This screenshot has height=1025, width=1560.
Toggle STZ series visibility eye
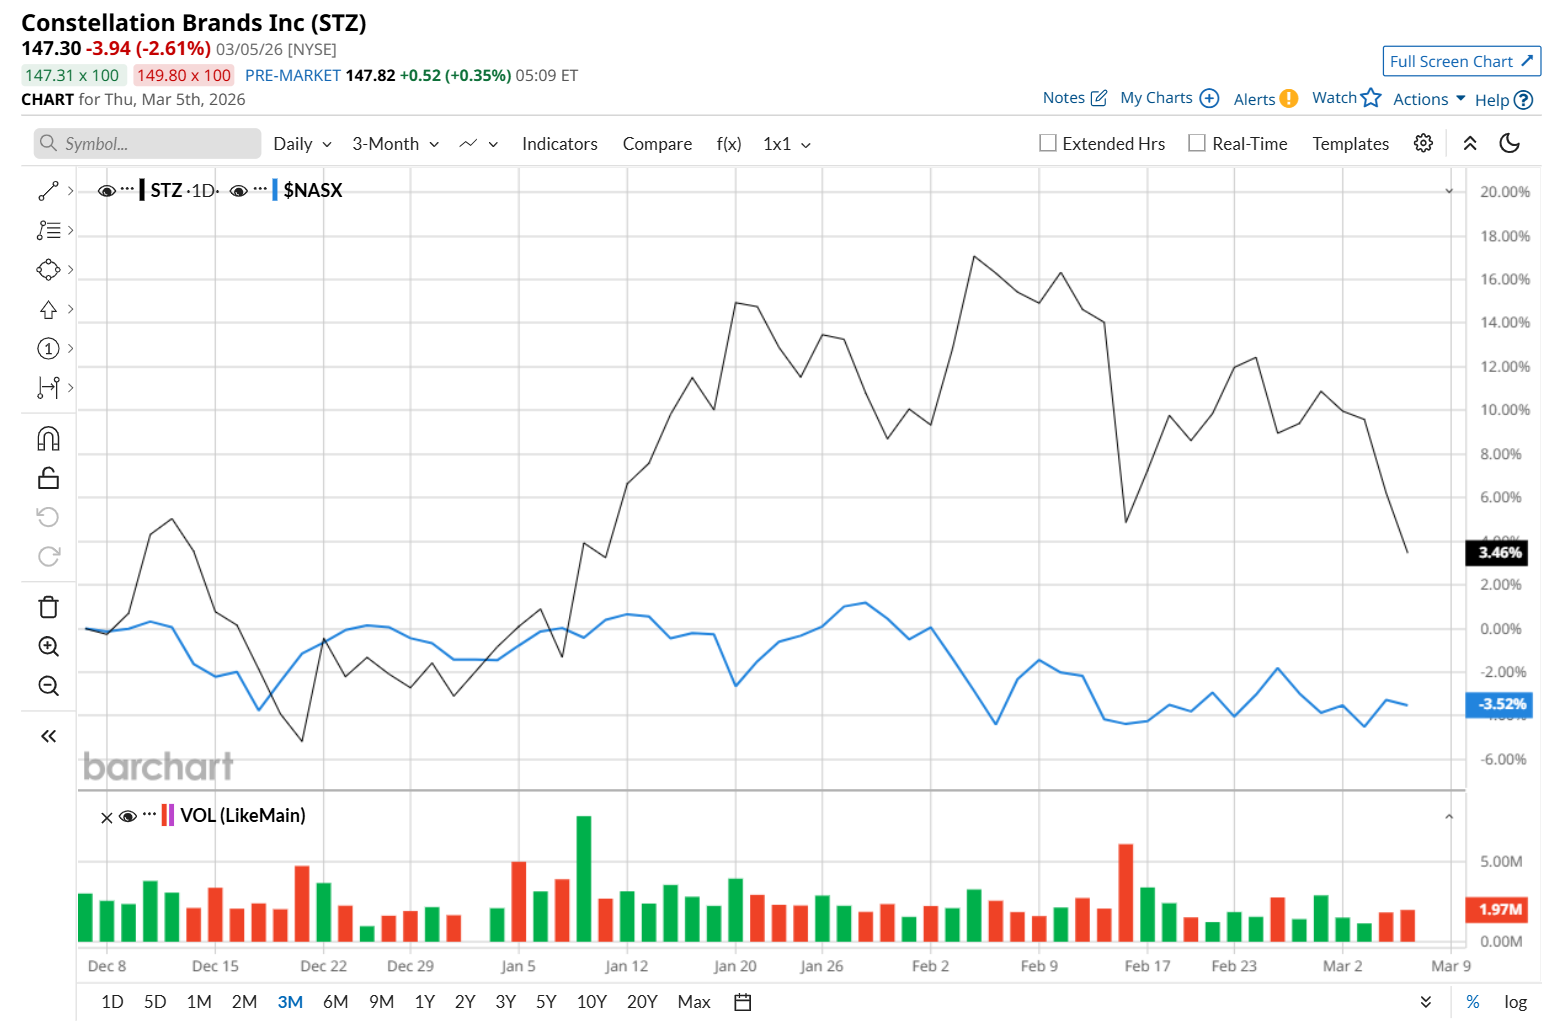coord(107,190)
